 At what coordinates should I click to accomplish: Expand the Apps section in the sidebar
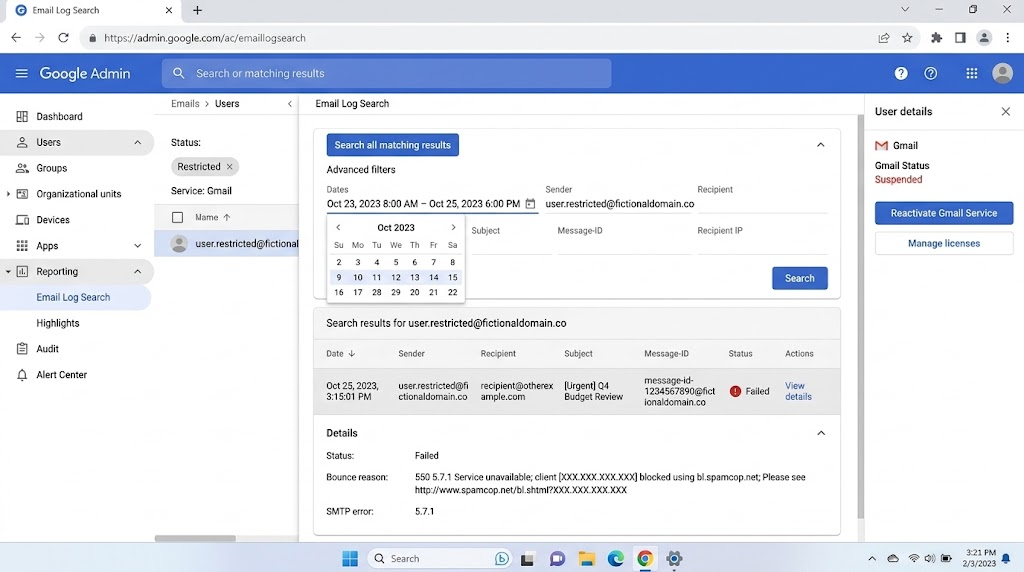(x=137, y=246)
